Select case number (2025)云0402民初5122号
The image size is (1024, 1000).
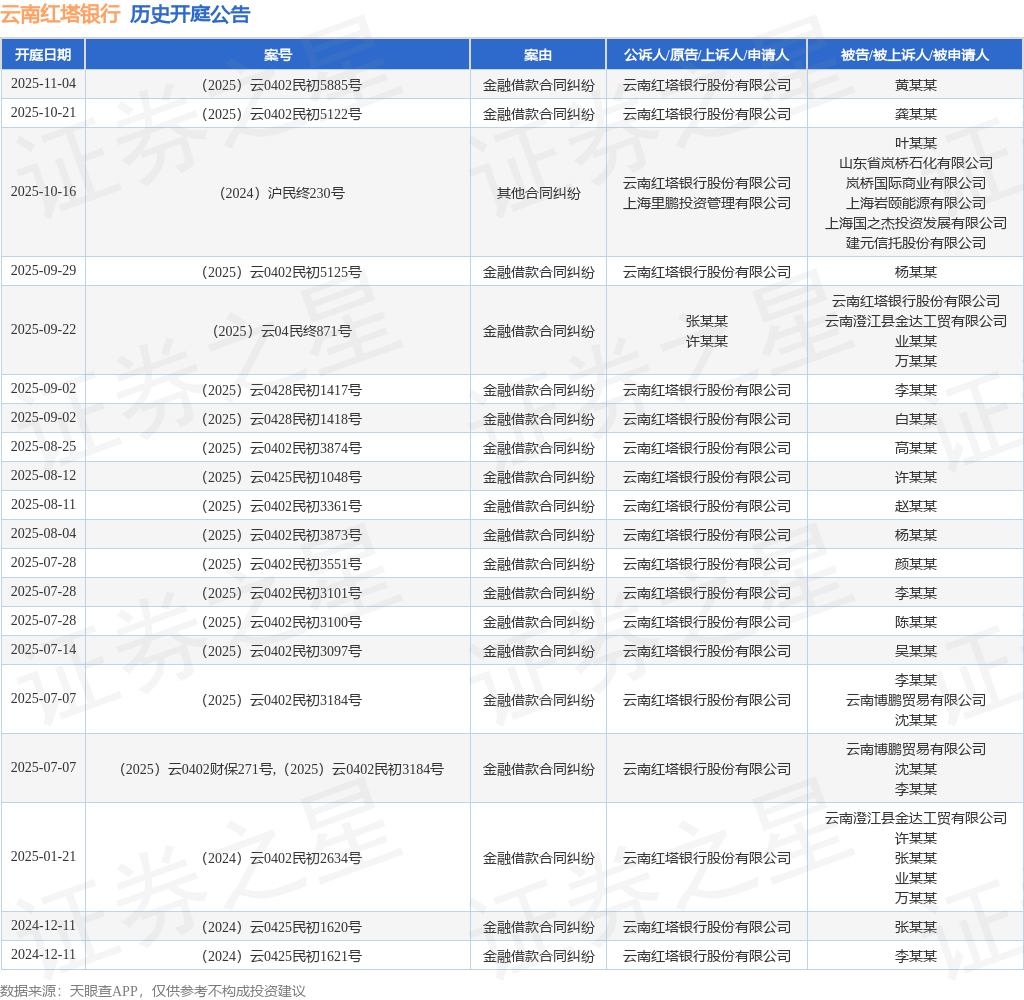coord(281,114)
